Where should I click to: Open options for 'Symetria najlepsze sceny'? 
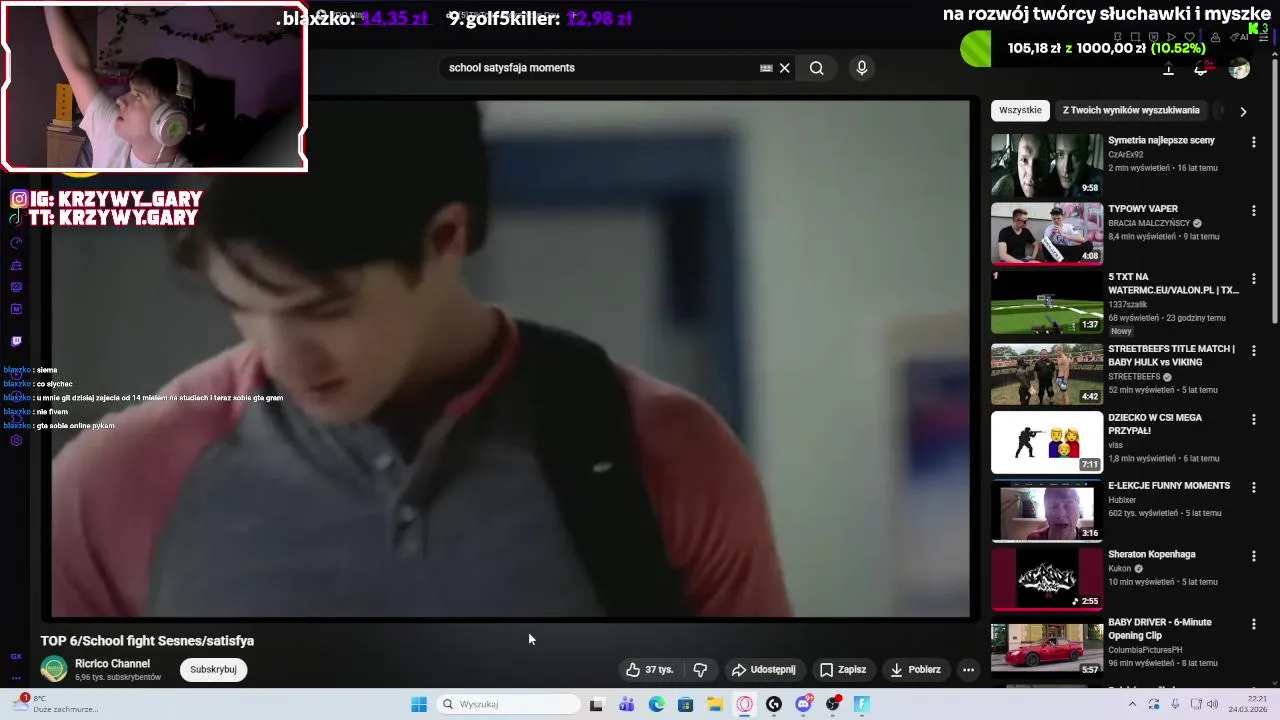[x=1253, y=142]
